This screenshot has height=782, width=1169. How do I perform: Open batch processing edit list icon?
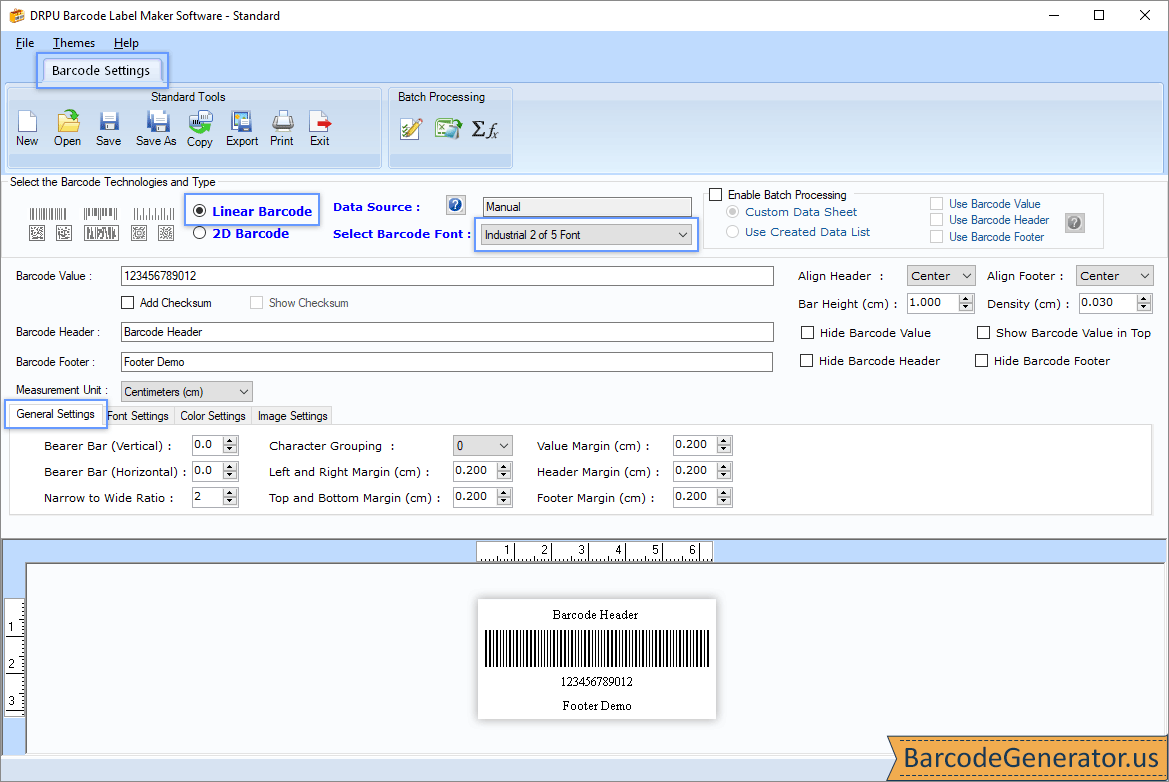coord(411,129)
